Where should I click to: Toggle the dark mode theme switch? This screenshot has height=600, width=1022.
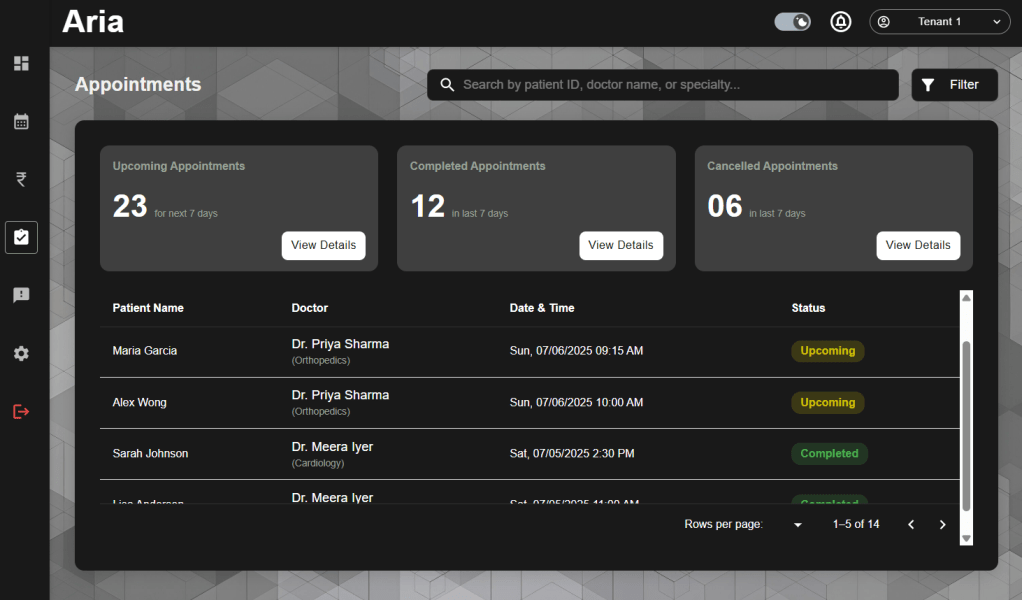[792, 22]
